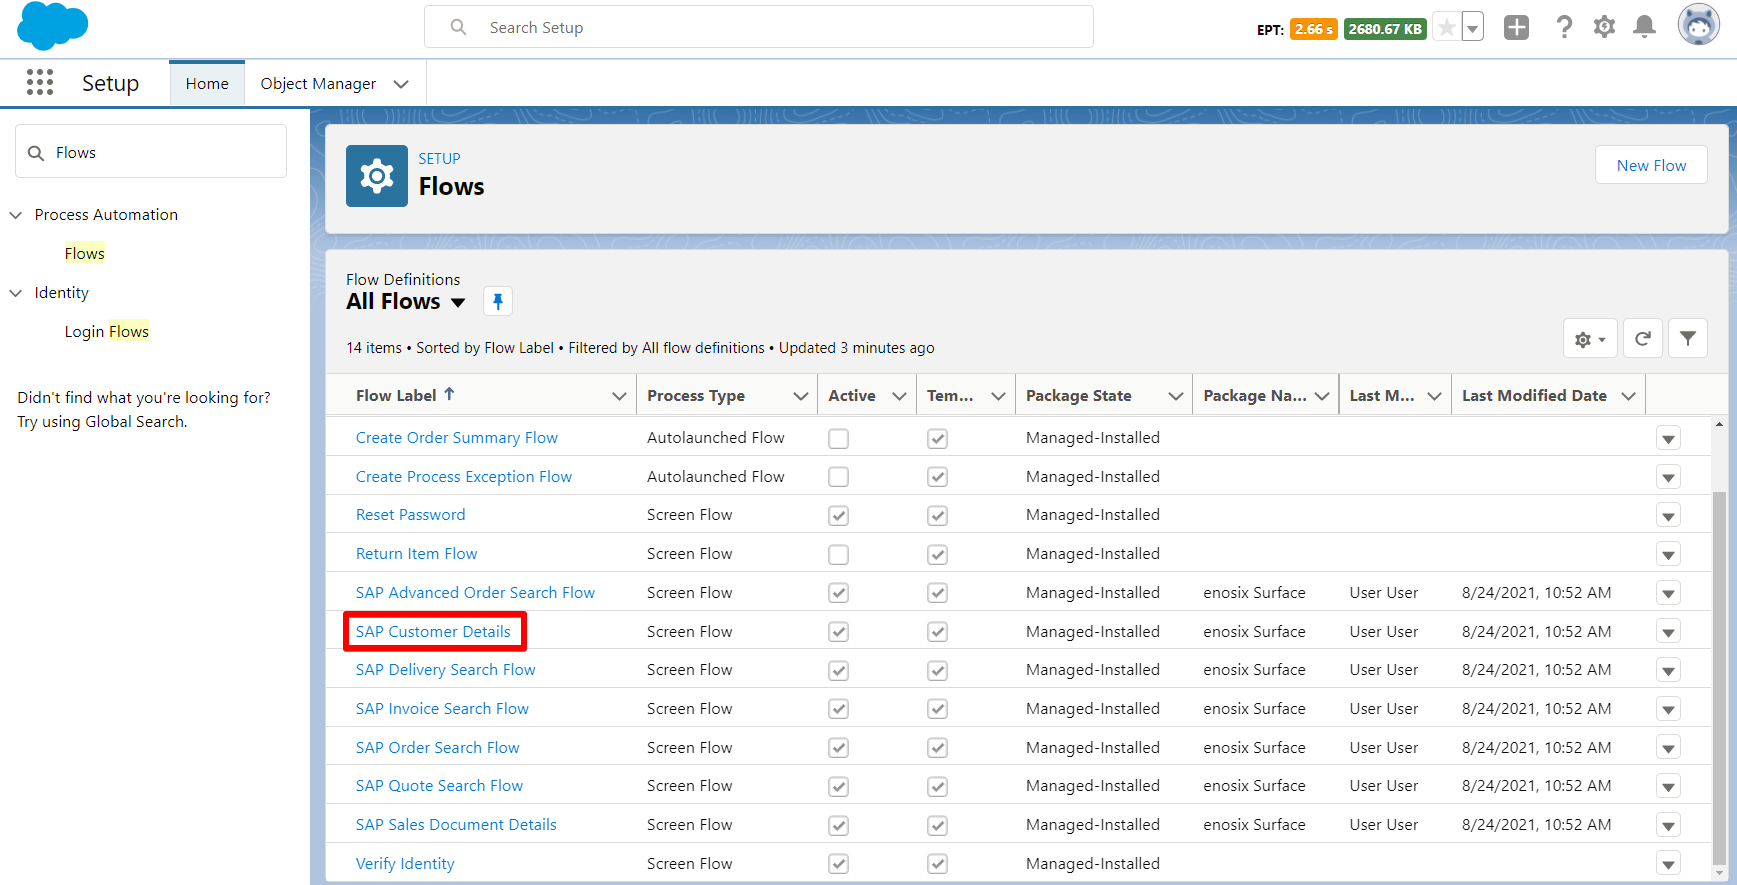Click the 2680.67 KB page size badge
The height and width of the screenshot is (885, 1737).
click(x=1385, y=29)
